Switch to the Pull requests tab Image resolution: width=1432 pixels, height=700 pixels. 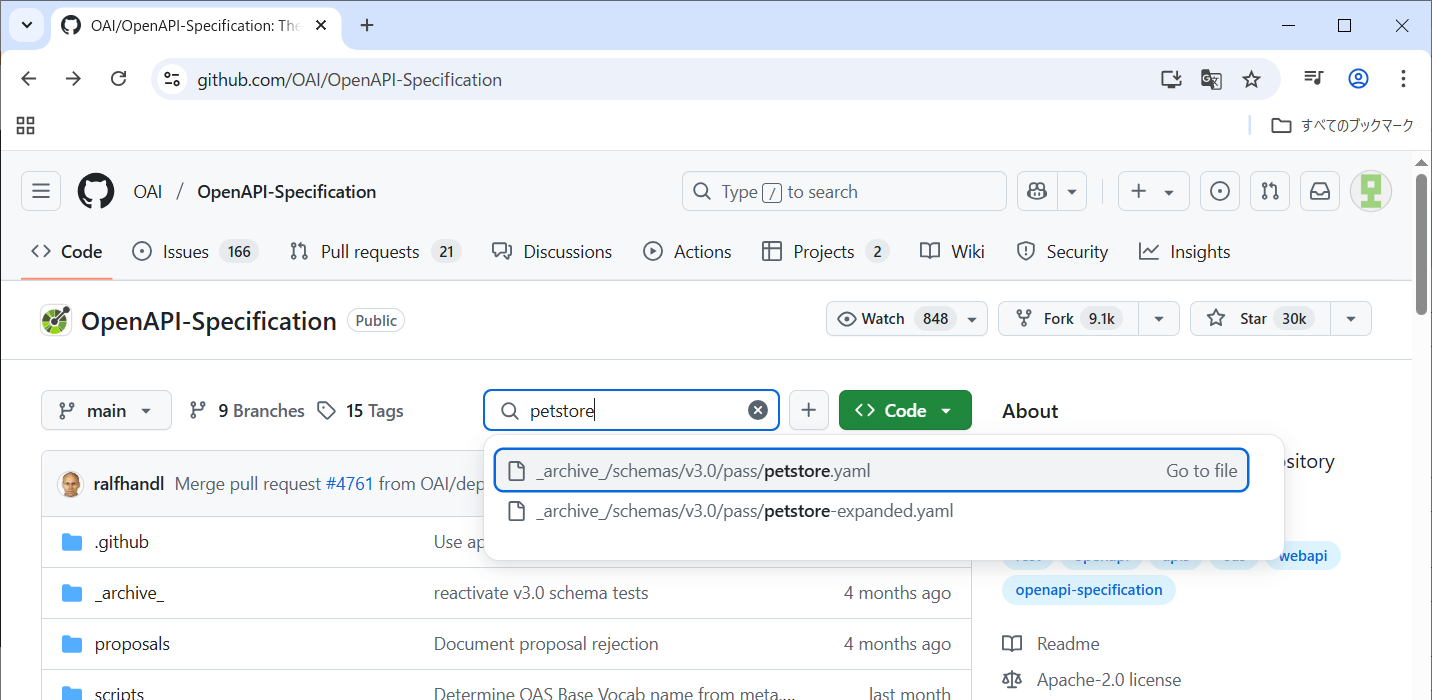click(374, 252)
